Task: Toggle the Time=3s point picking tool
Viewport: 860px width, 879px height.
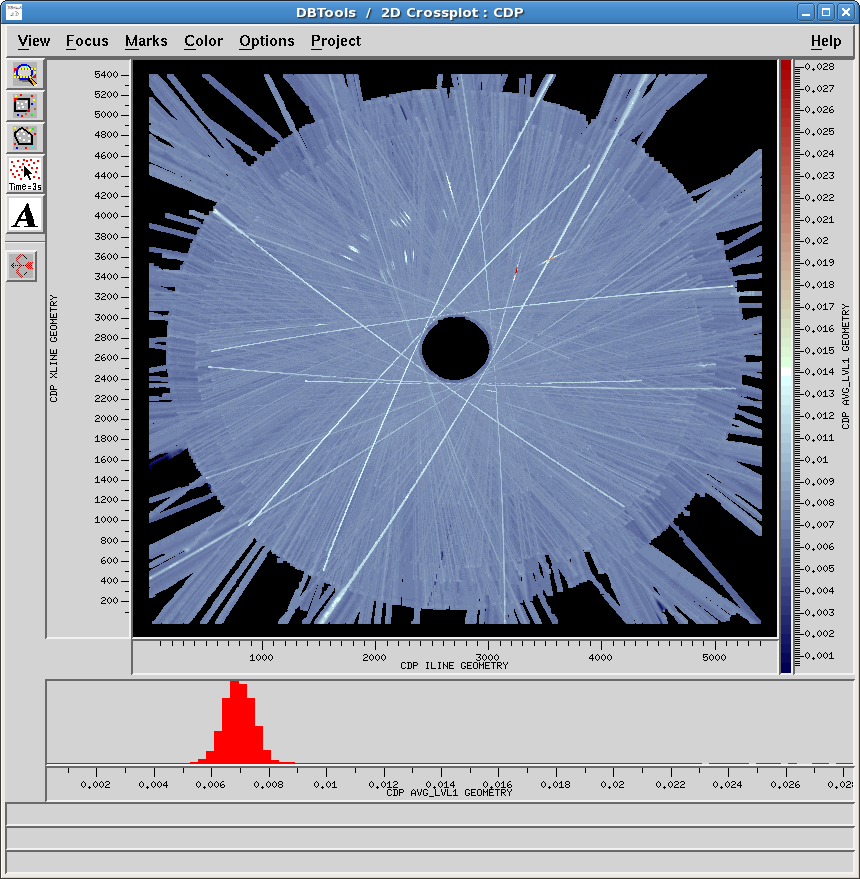Action: [x=25, y=174]
